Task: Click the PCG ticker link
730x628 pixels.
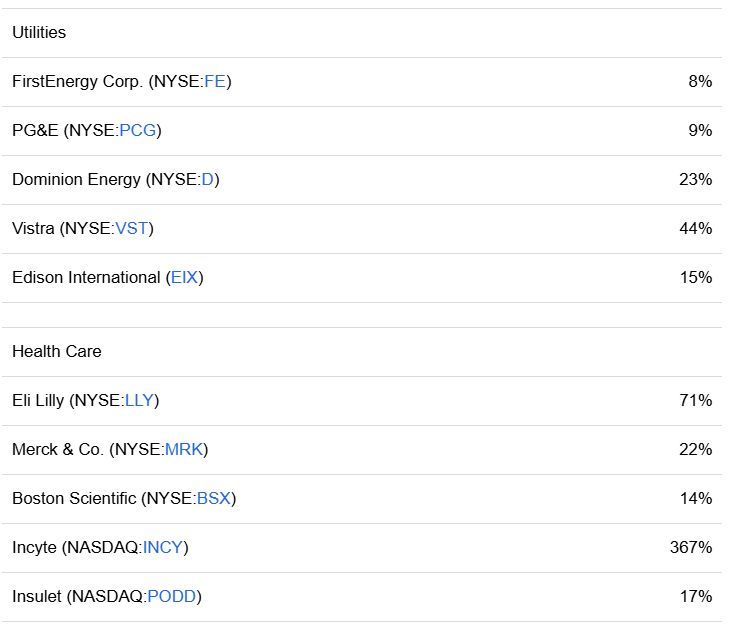Action: point(138,131)
